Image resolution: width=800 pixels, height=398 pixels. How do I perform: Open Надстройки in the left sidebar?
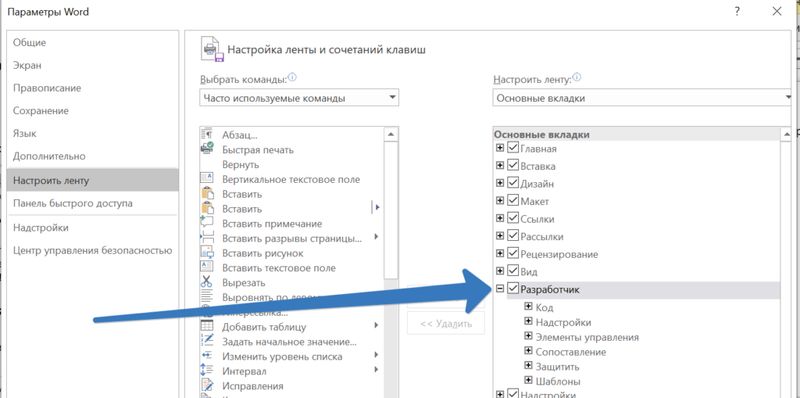click(93, 228)
